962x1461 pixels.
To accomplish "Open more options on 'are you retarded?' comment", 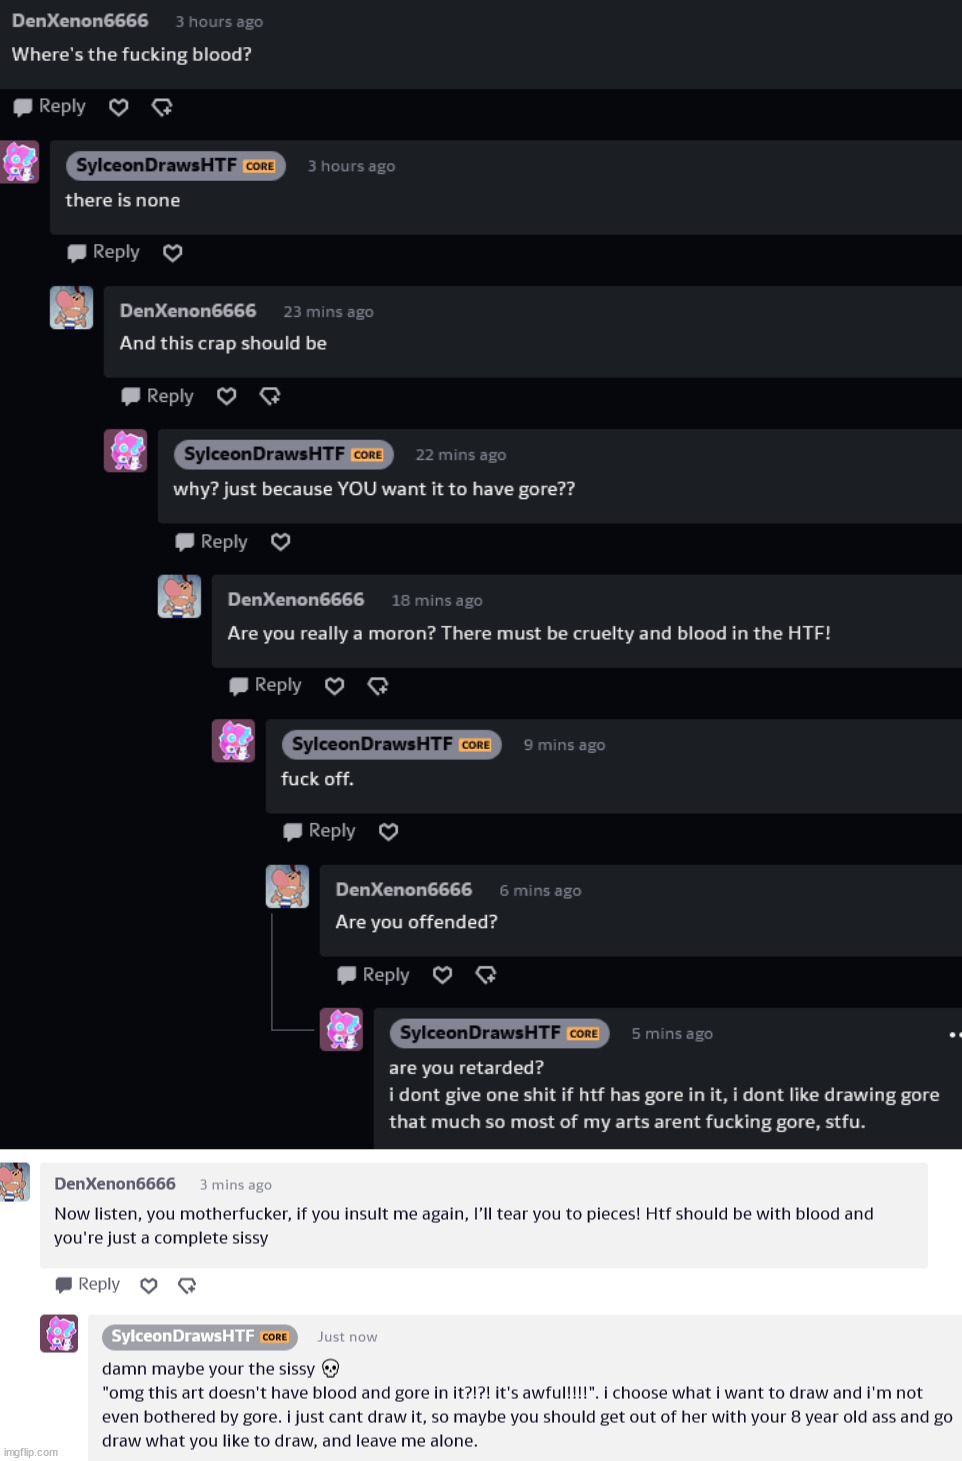I will point(954,1035).
